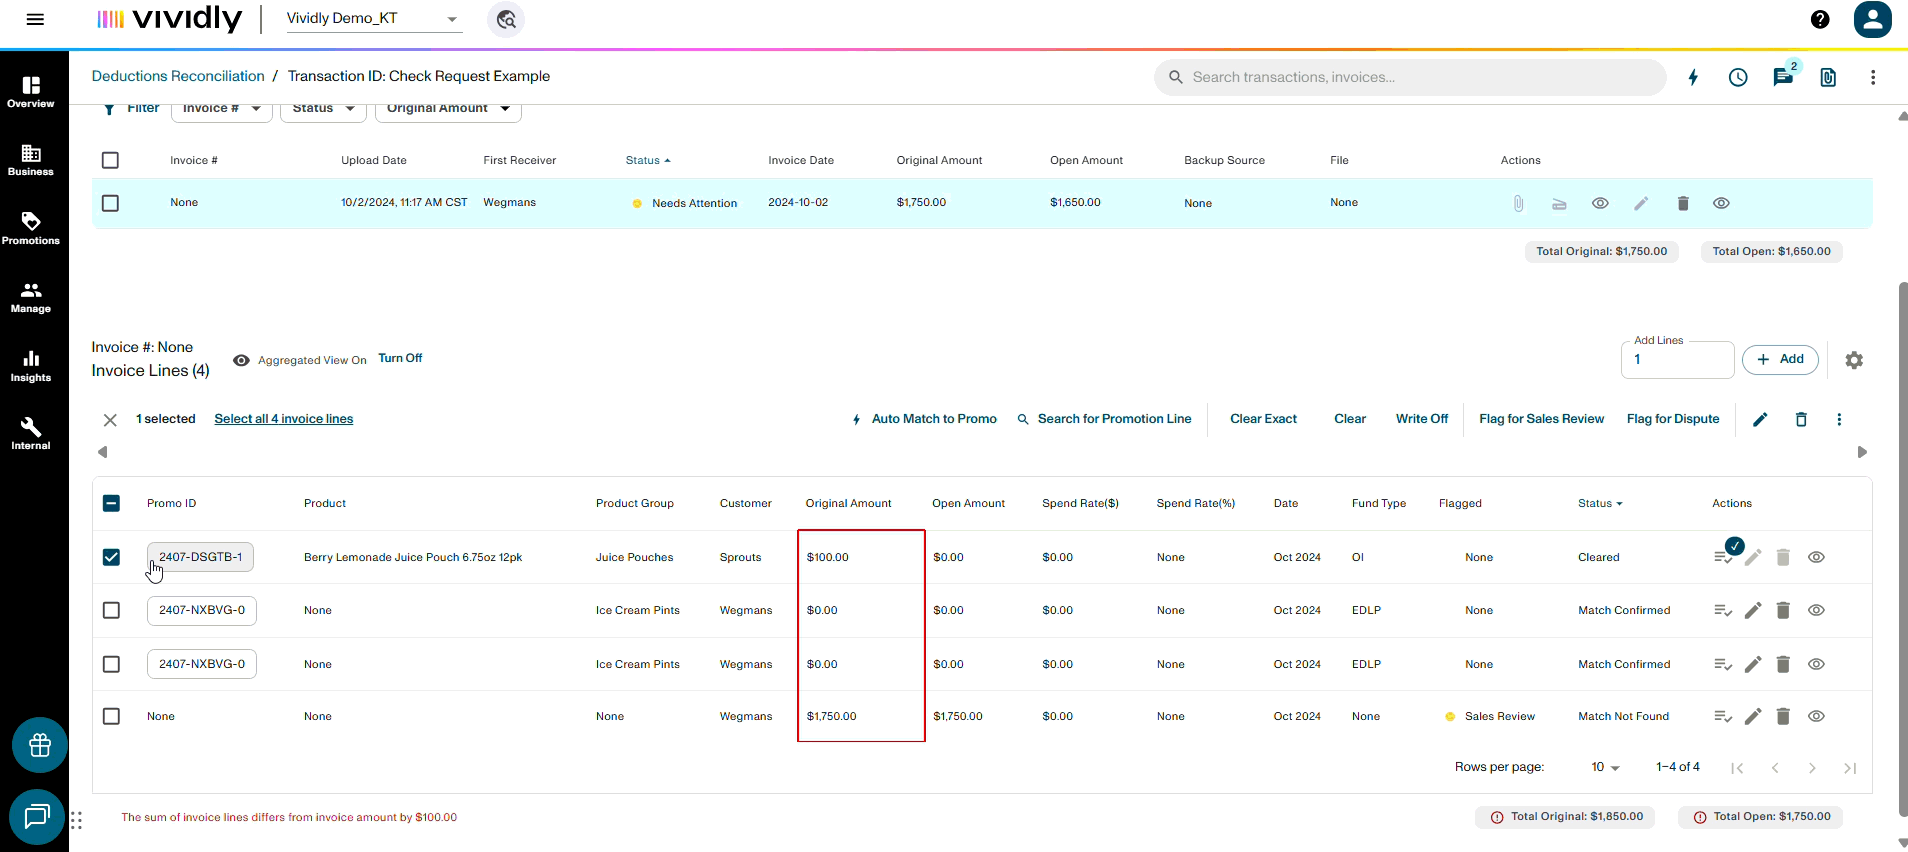The image size is (1908, 852).
Task: Click the paperclip attach icon in invoice row
Action: 1518,203
